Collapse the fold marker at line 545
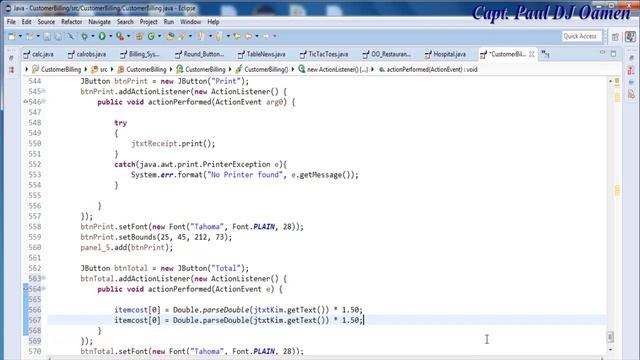Screen dimensions: 640x360 pyautogui.click(x=44, y=91)
